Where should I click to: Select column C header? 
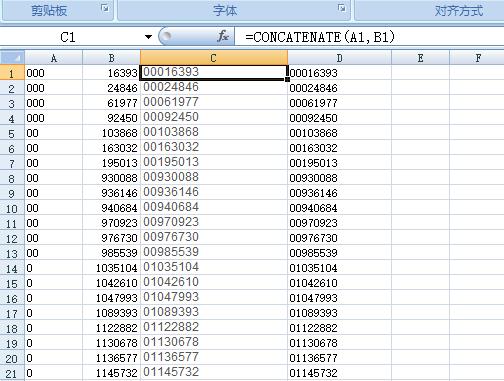(214, 58)
